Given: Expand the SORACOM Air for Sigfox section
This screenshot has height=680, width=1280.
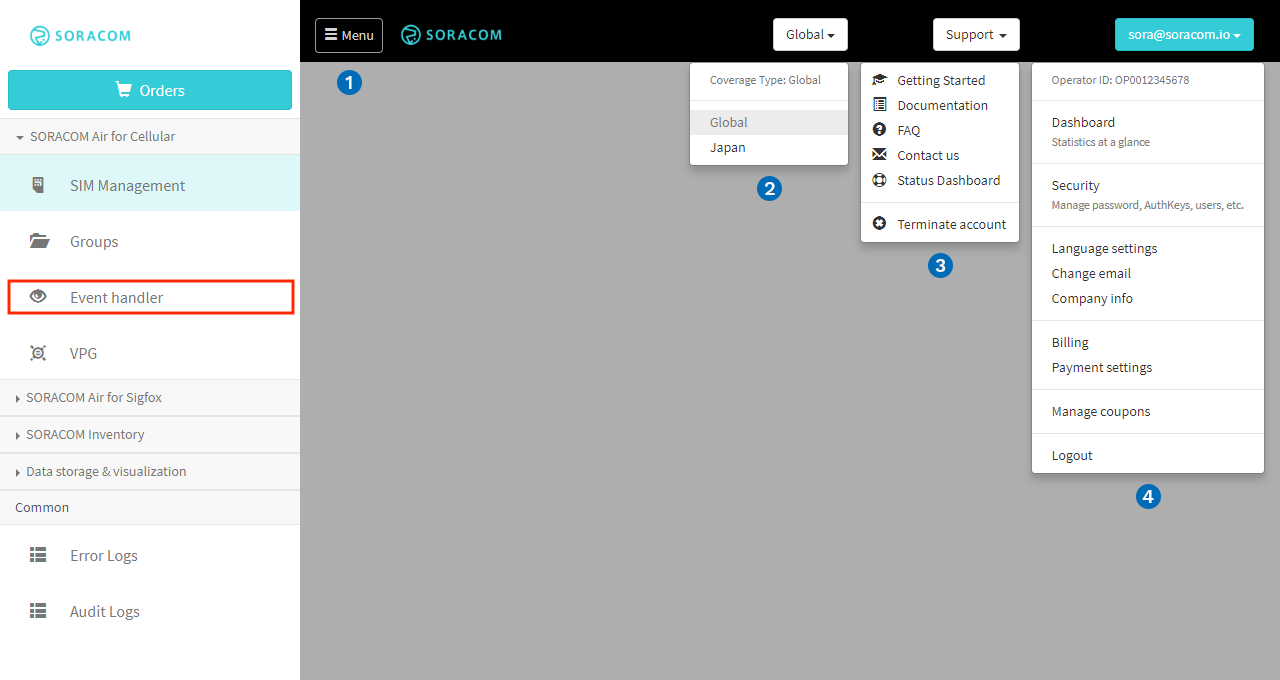Looking at the screenshot, I should 94,397.
